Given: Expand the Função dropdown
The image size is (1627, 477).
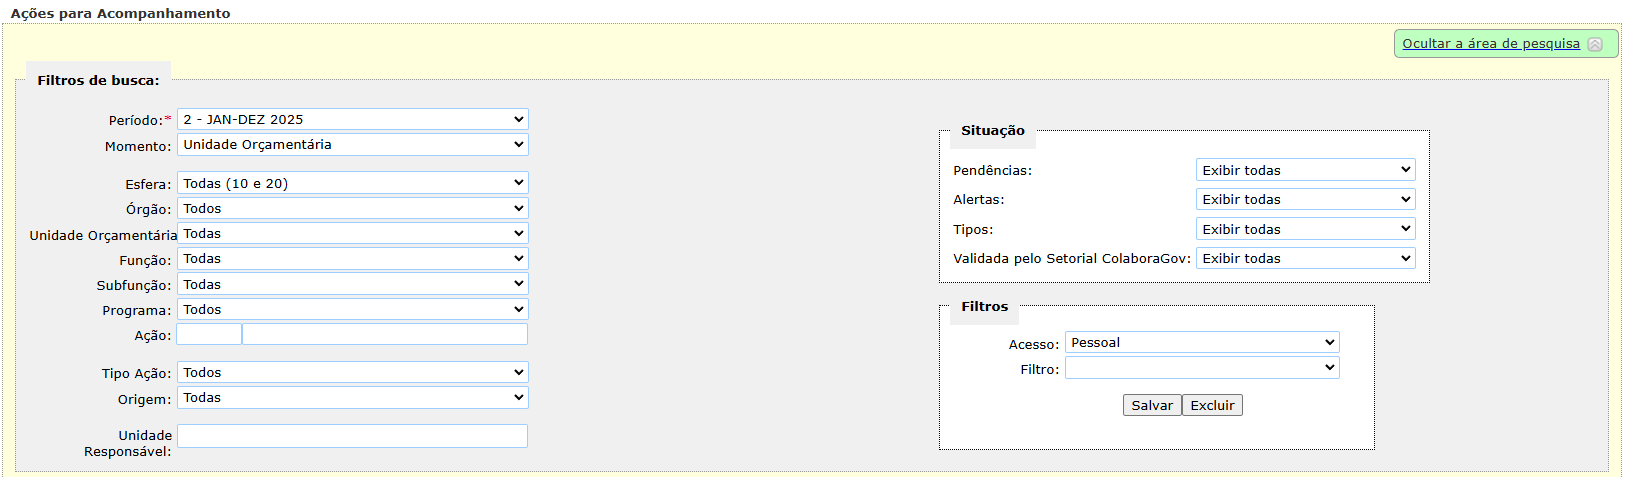Looking at the screenshot, I should coord(352,259).
